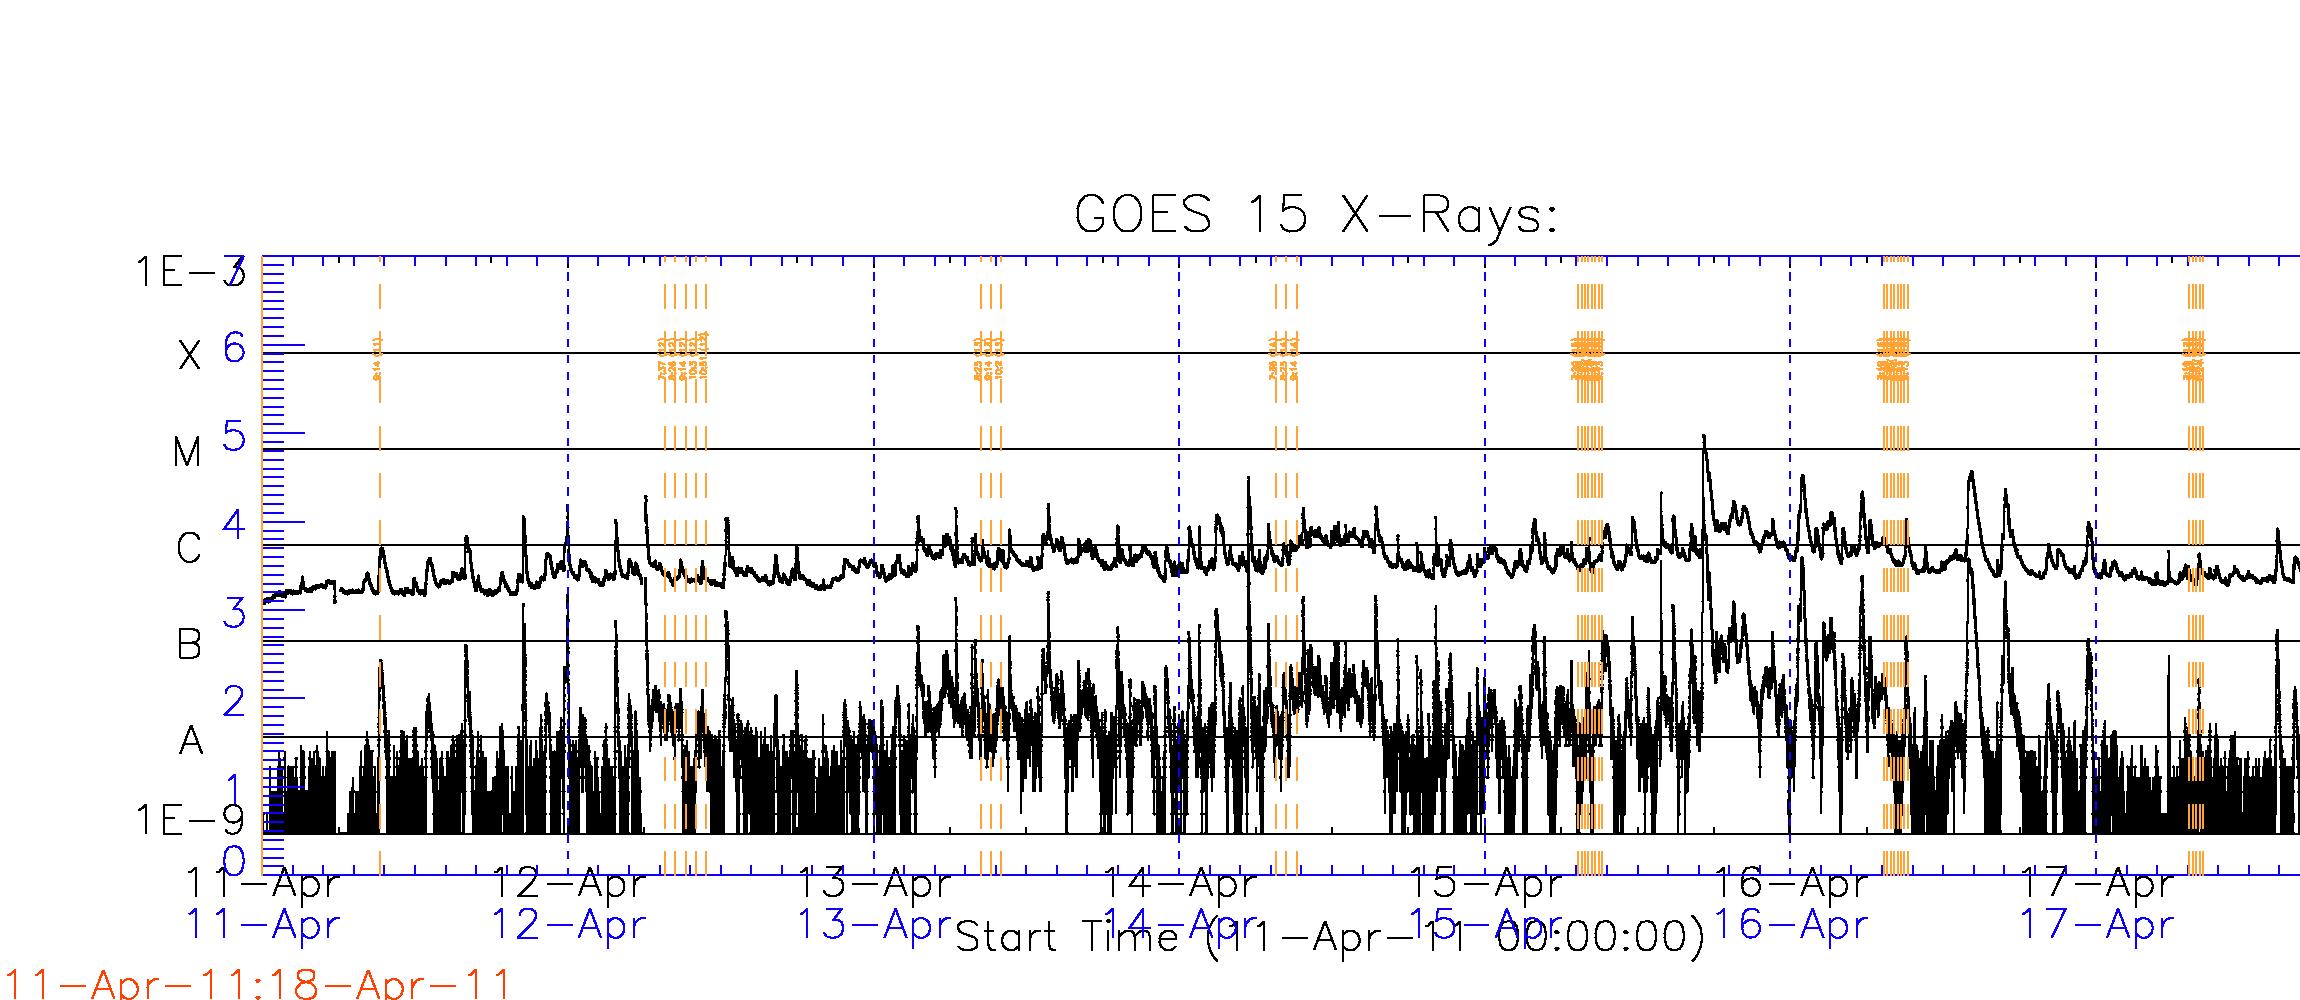
Task: Click the C flare class label
Action: point(189,549)
